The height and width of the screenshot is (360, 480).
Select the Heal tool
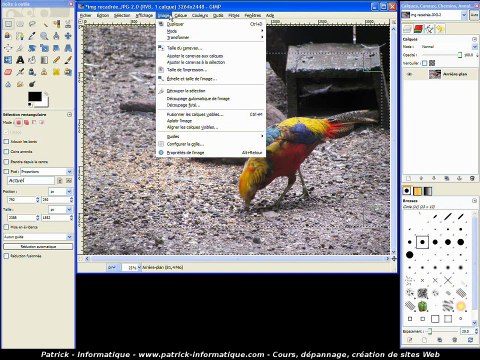pyautogui.click(x=56, y=72)
